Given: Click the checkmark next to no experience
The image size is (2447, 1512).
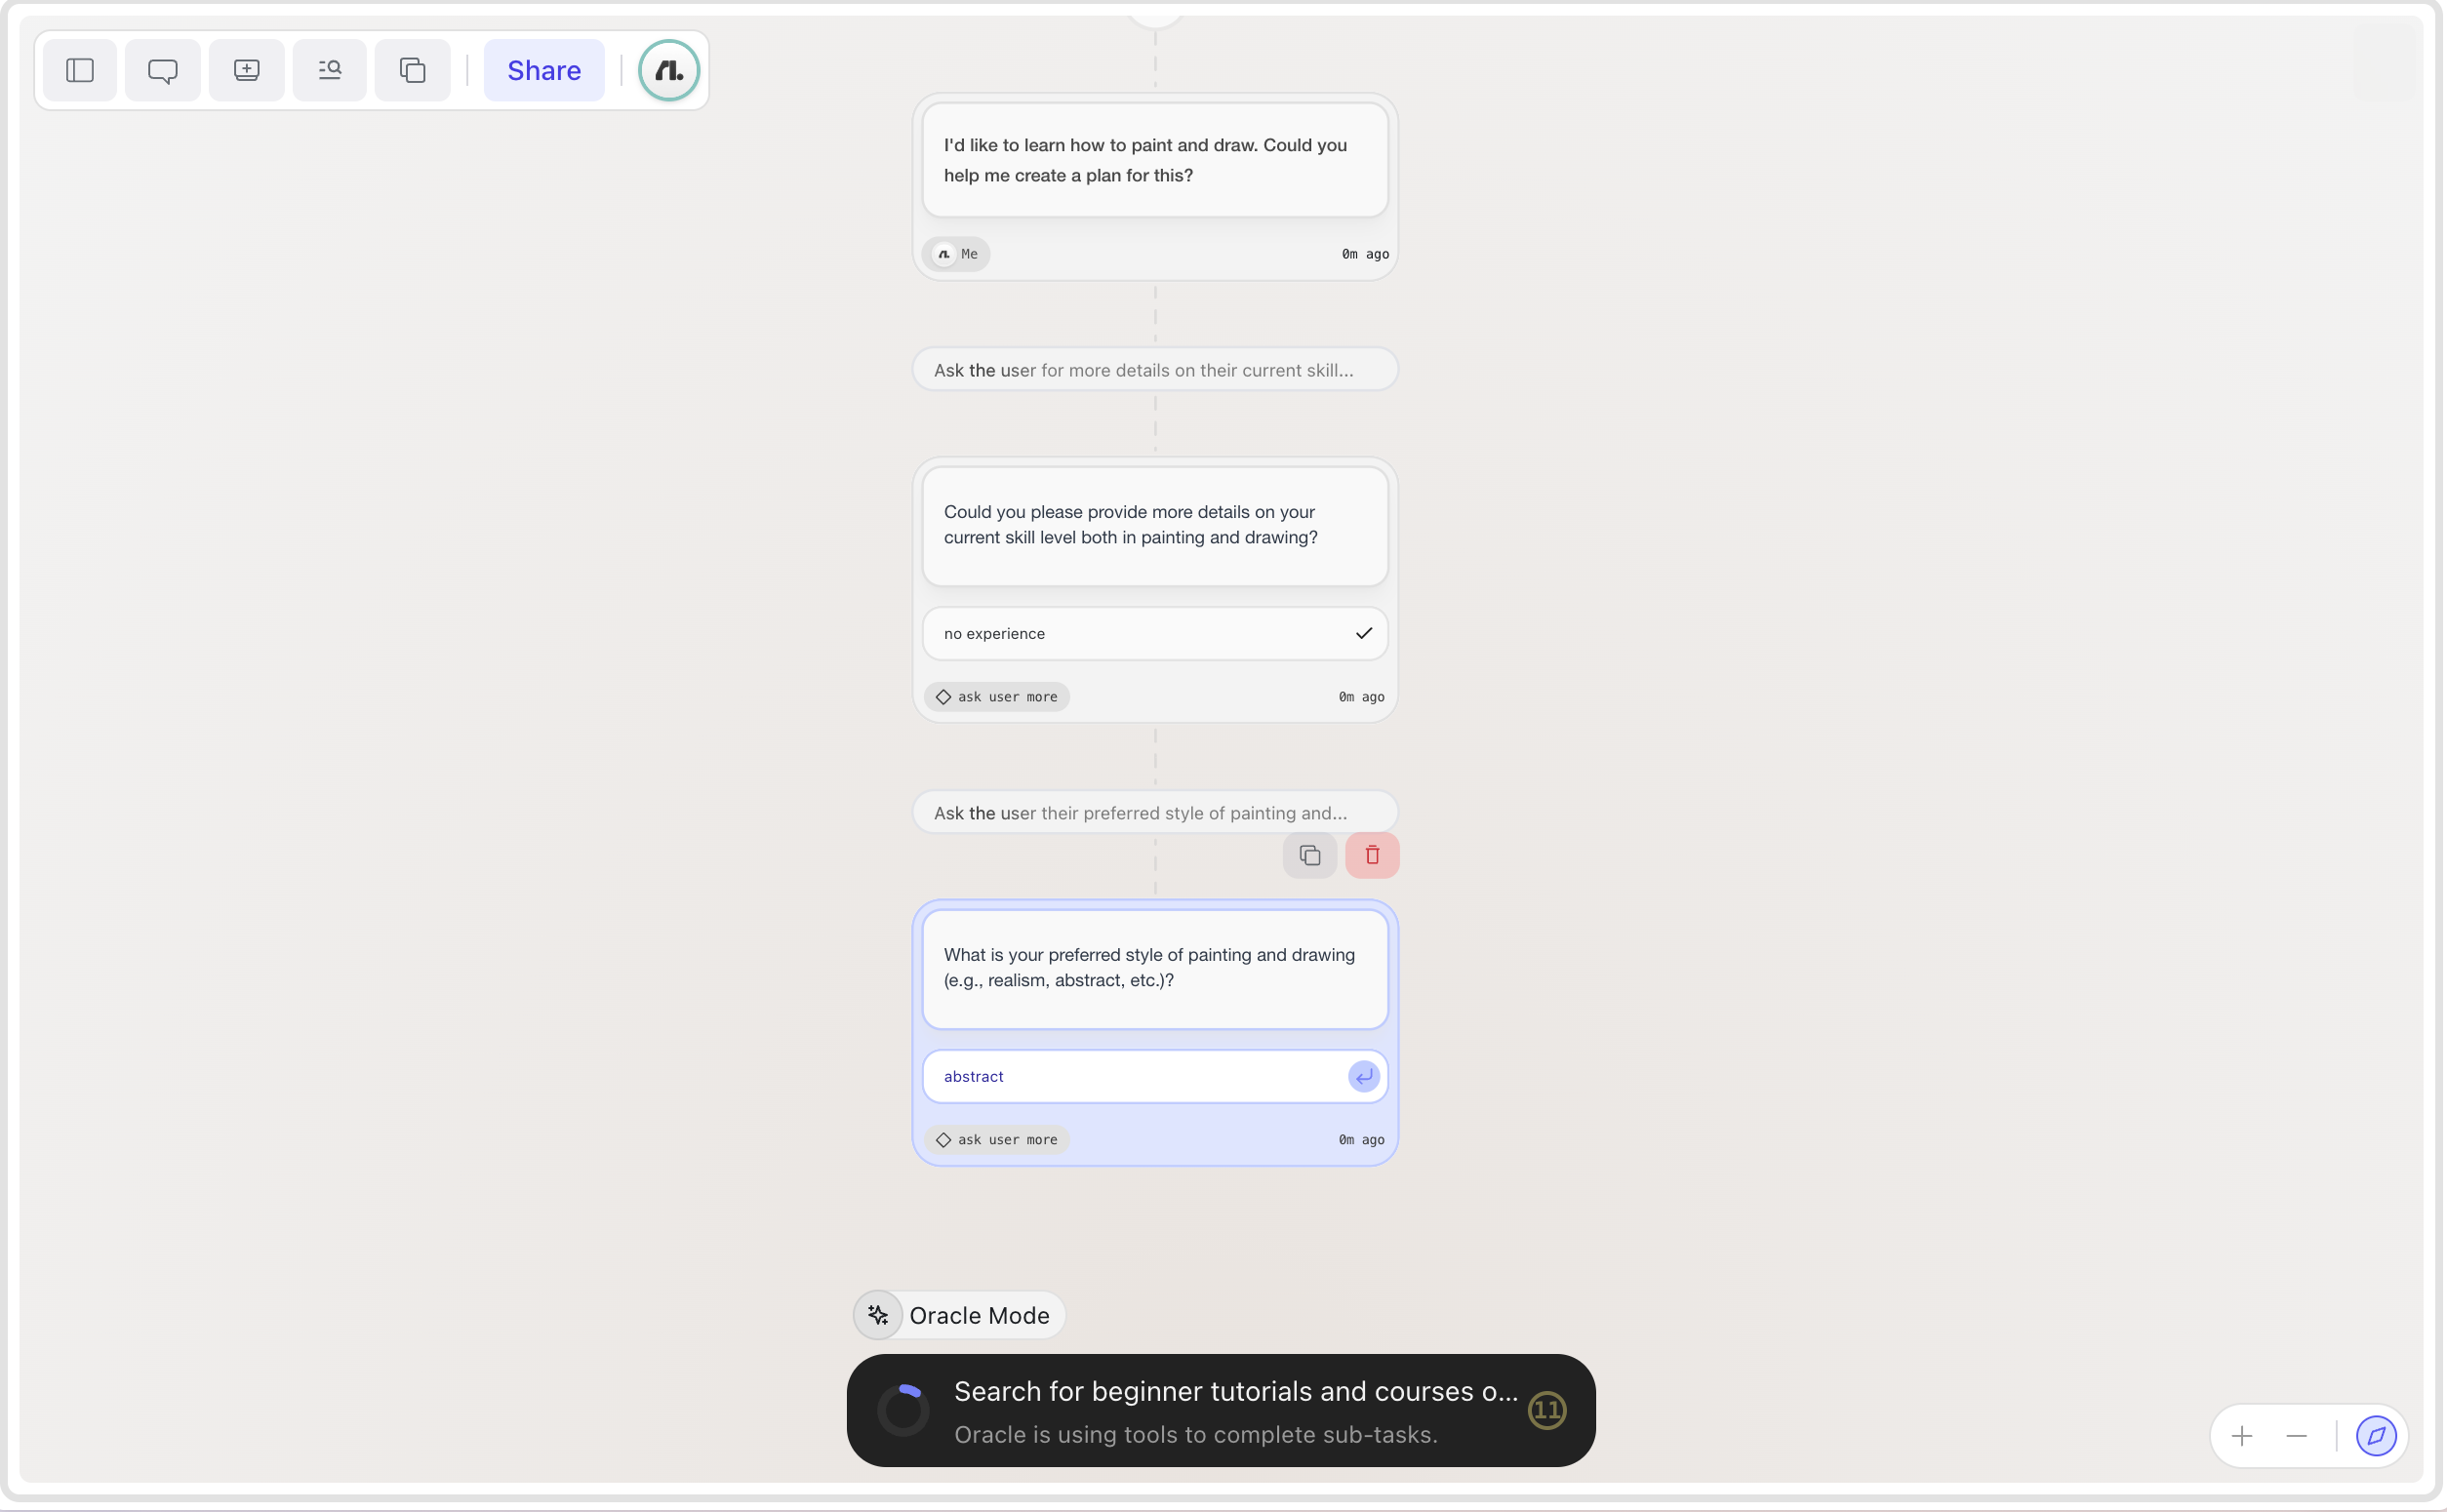Looking at the screenshot, I should click(1364, 634).
